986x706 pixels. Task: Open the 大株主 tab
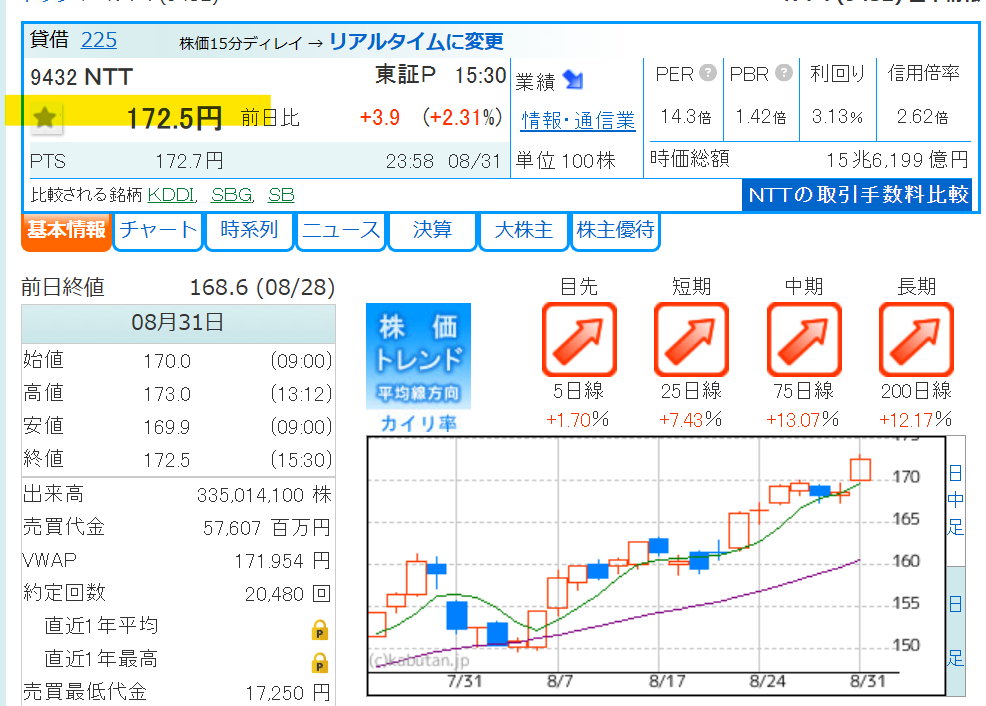click(524, 231)
